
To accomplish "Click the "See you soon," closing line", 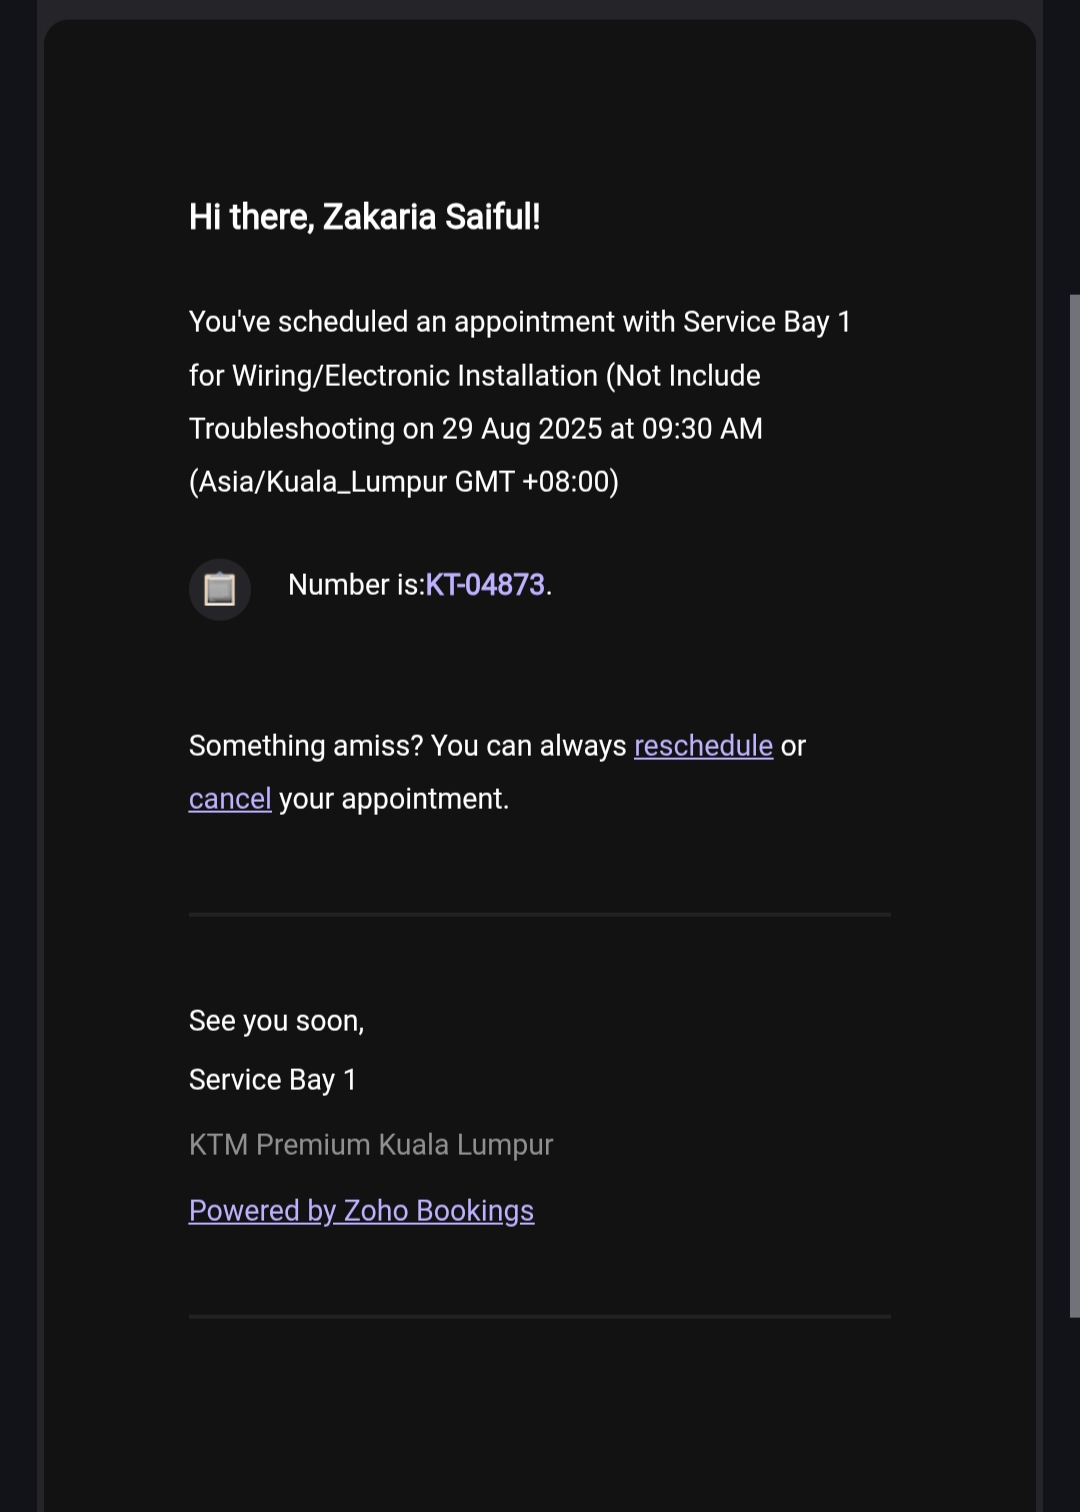I will pyautogui.click(x=276, y=1021).
